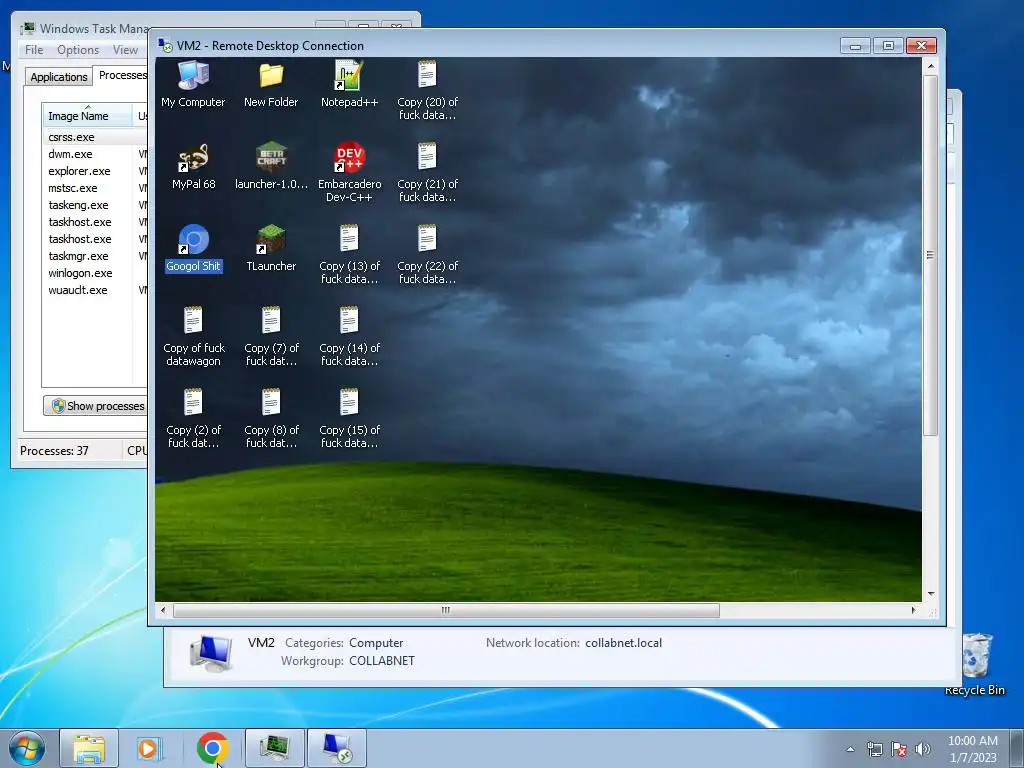Select the Copy (8) of fuck data file
Image resolution: width=1024 pixels, height=768 pixels.
[271, 419]
